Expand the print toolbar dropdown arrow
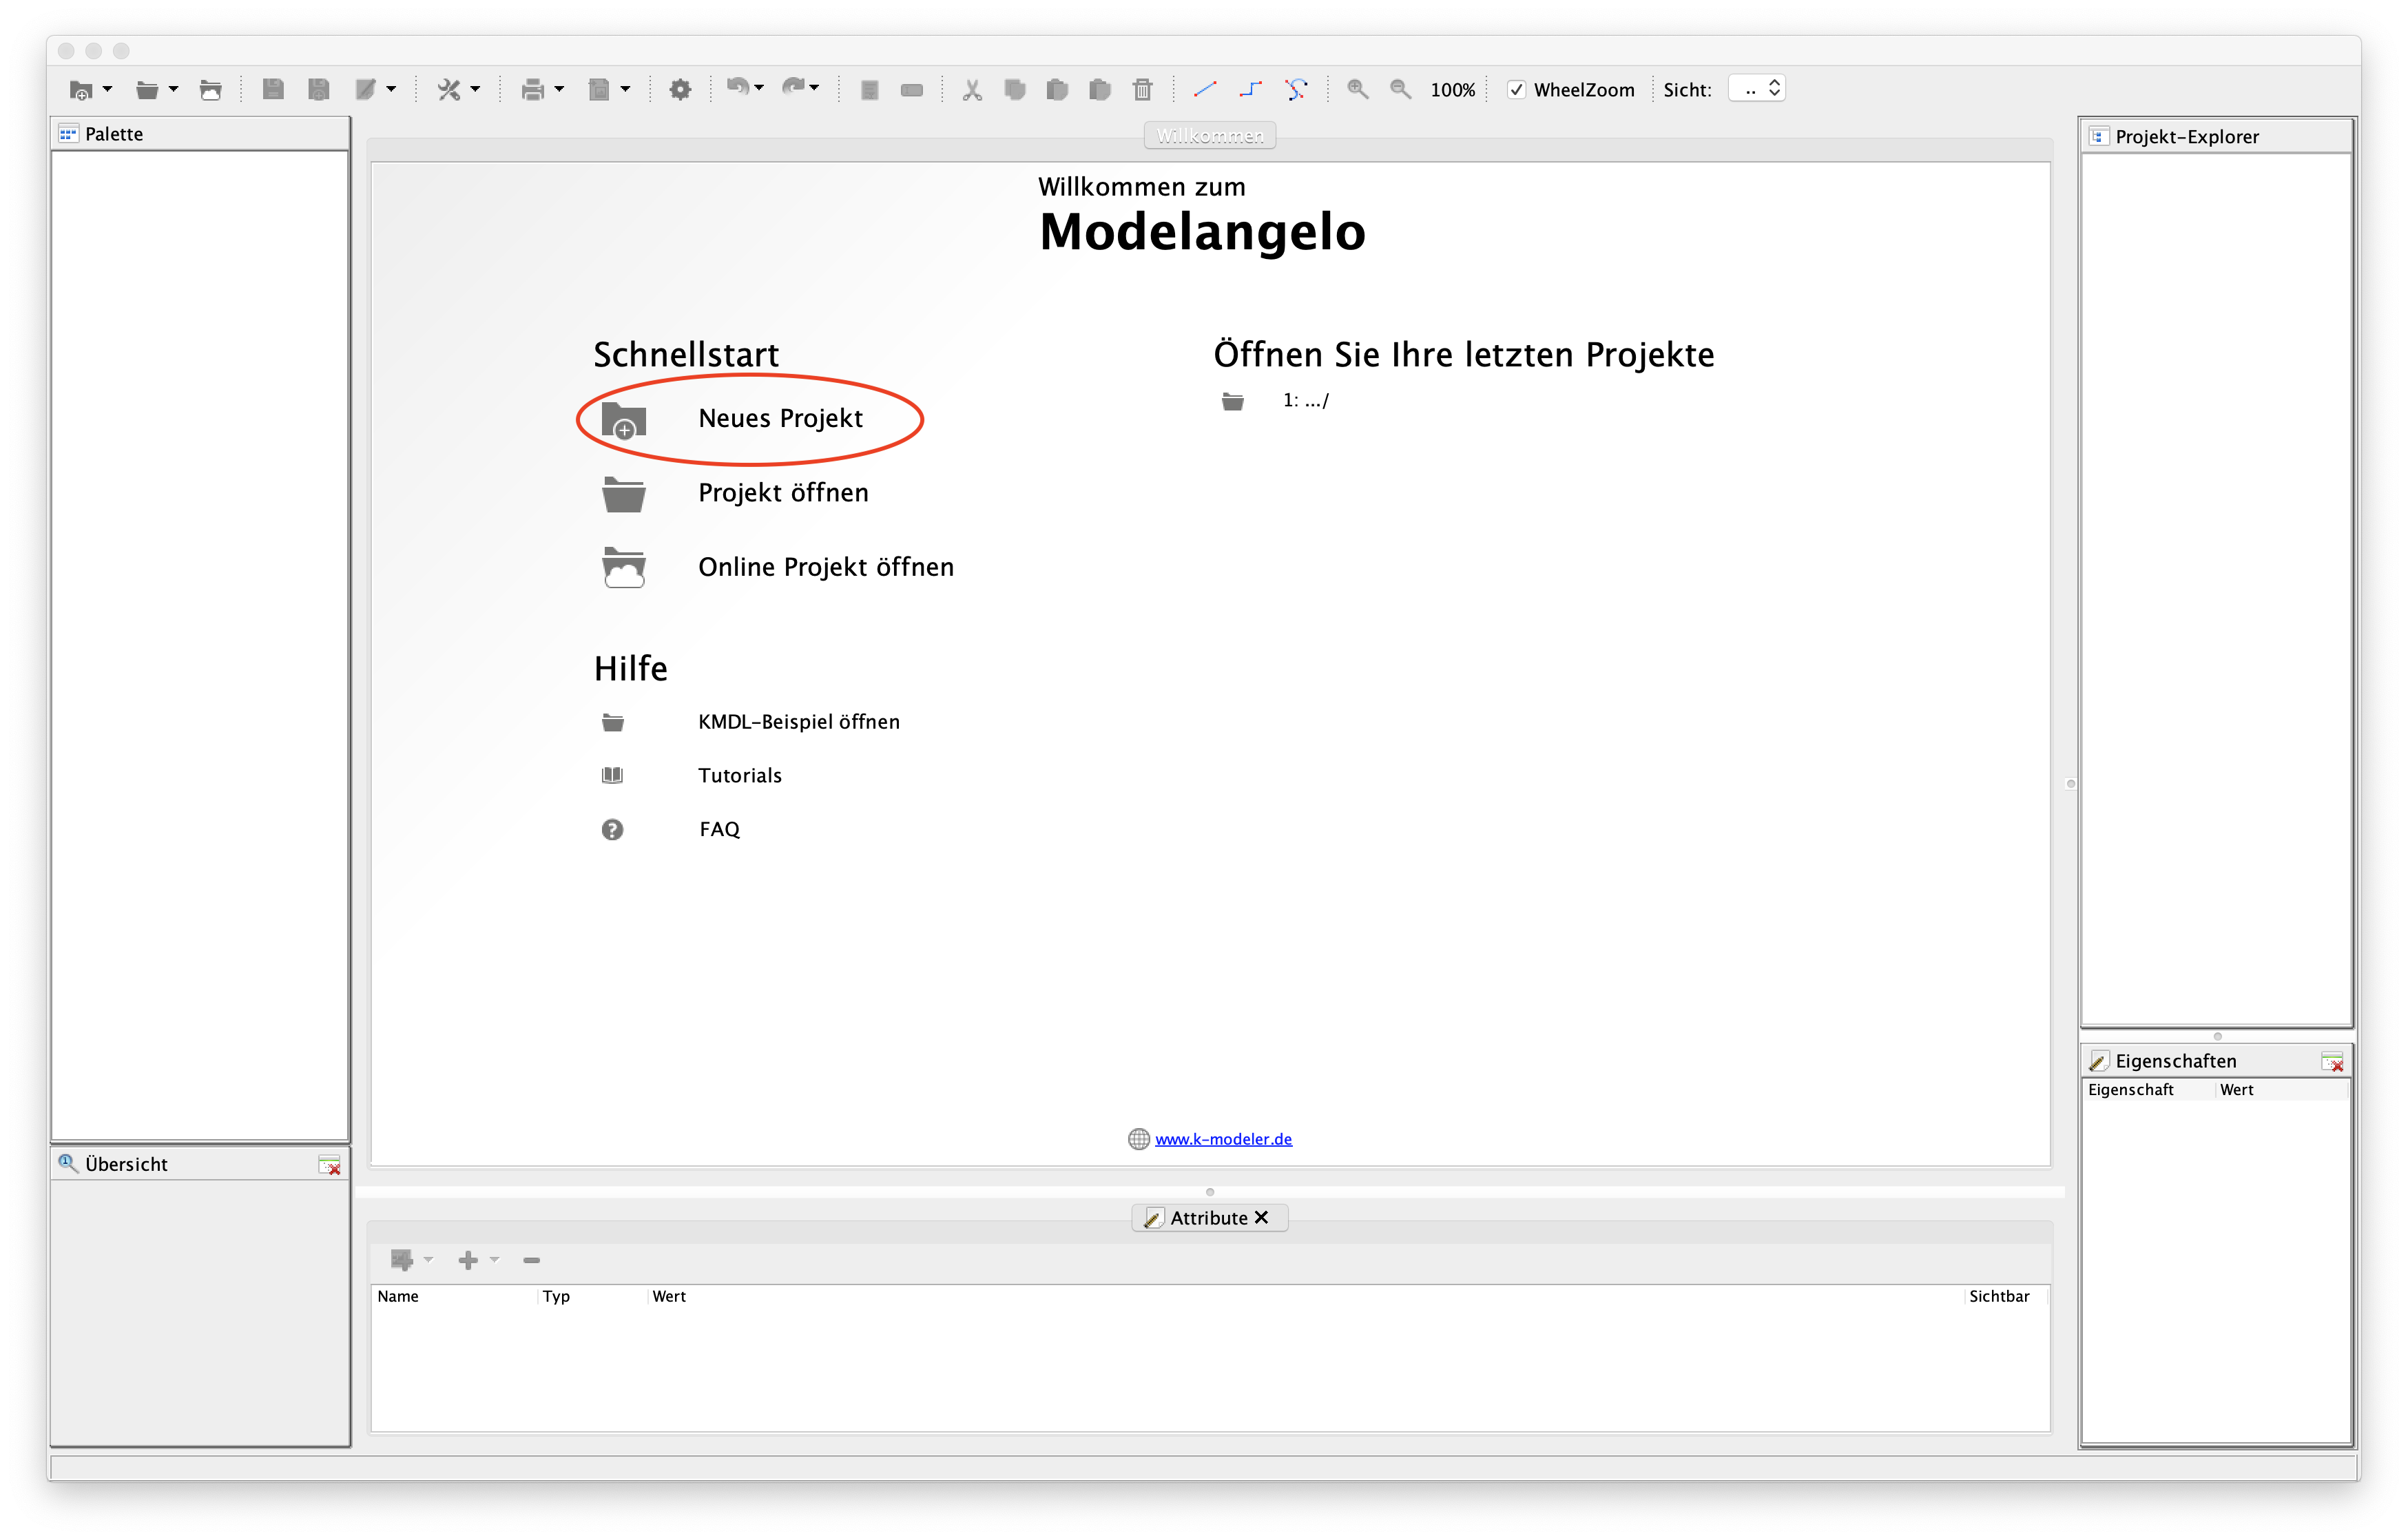 tap(559, 89)
